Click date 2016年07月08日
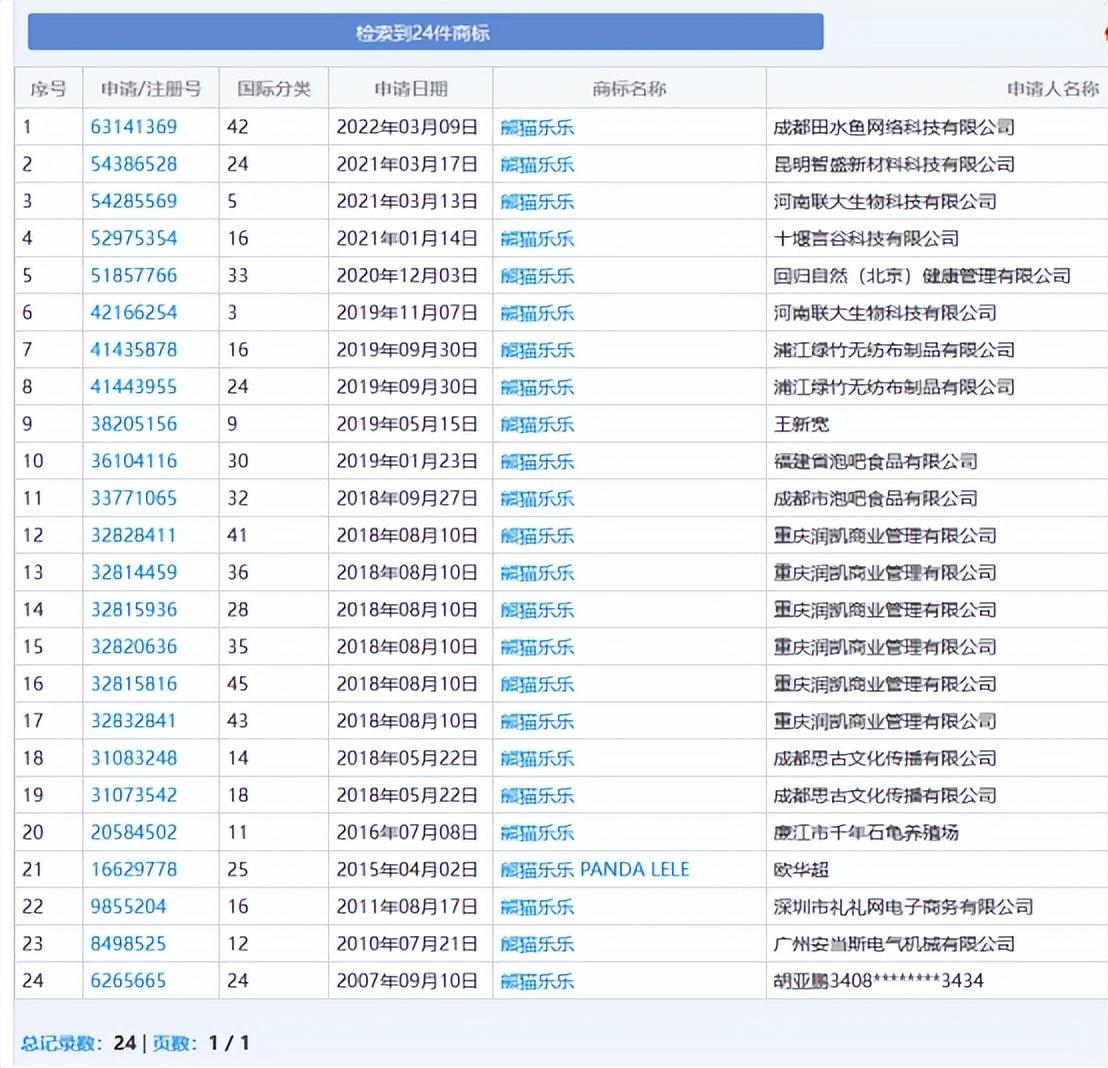Image resolution: width=1108 pixels, height=1068 pixels. coord(407,832)
